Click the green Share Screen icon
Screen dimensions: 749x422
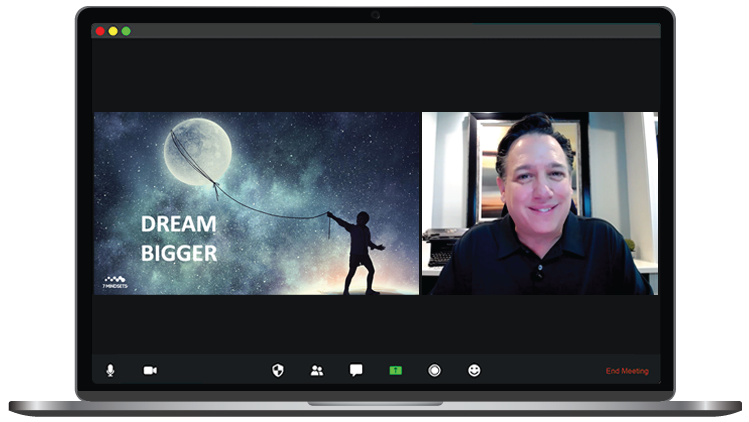[x=395, y=370]
